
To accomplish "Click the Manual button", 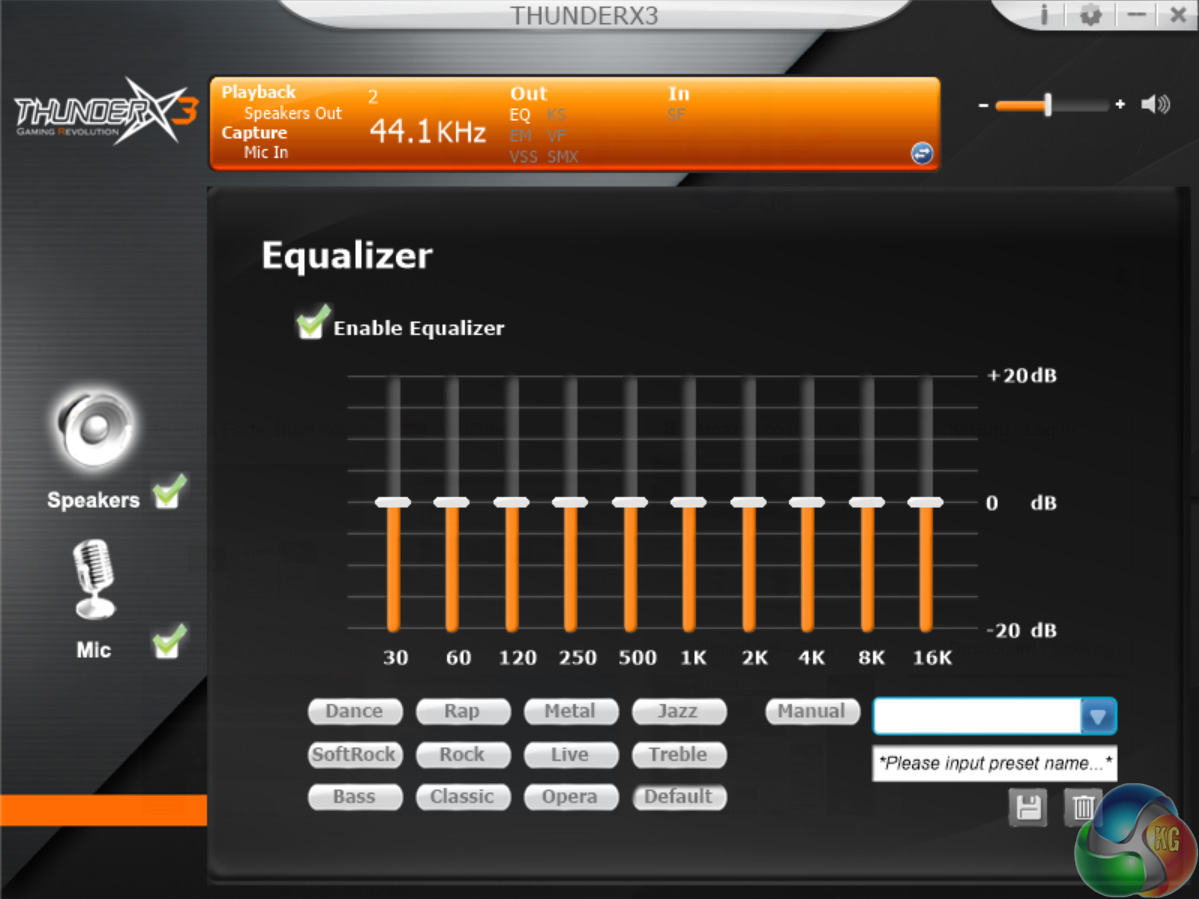I will coord(812,711).
